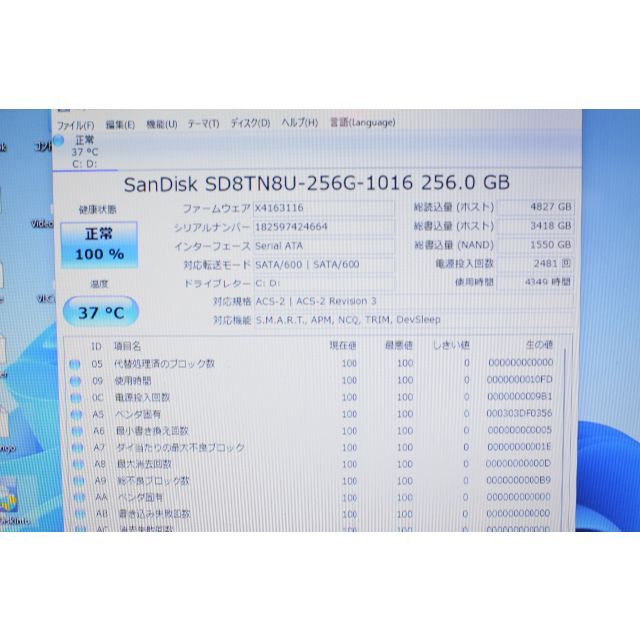Viewport: 640px width, 640px height.
Task: Click the SanDisk SD8TN8U-256G-1016 model title
Action: click(x=317, y=183)
